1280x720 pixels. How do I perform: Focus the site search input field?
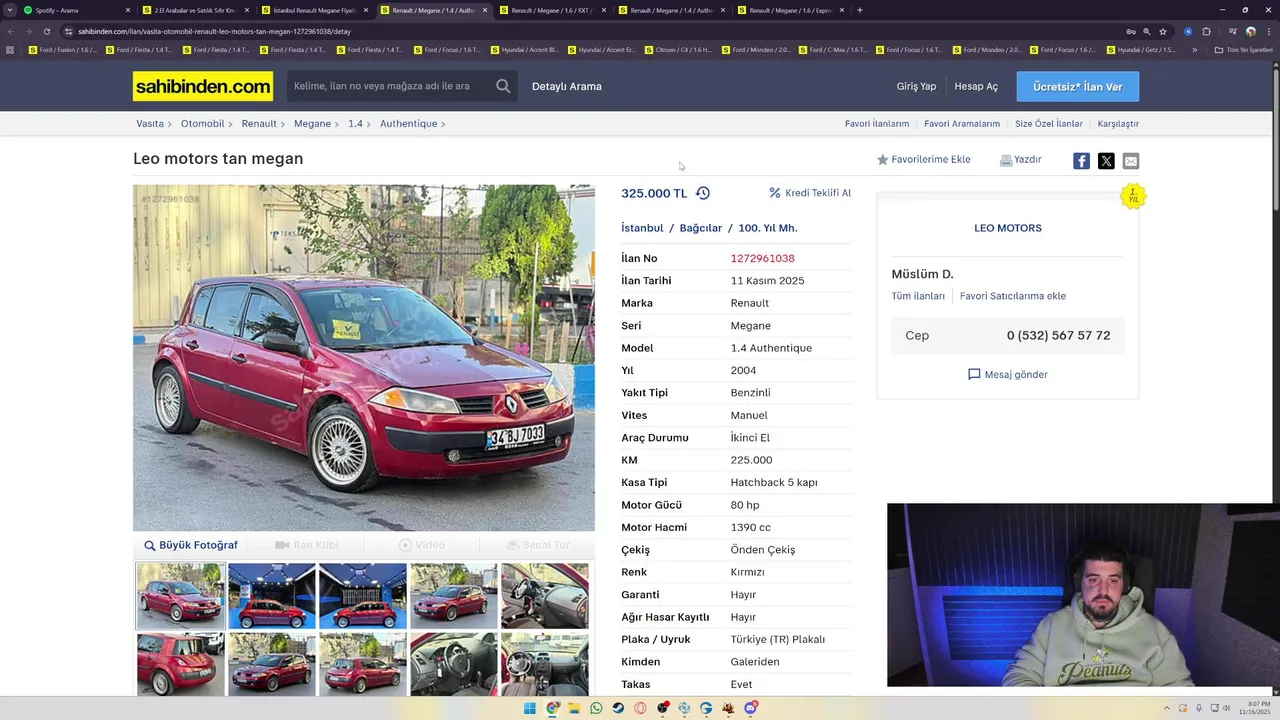(390, 86)
